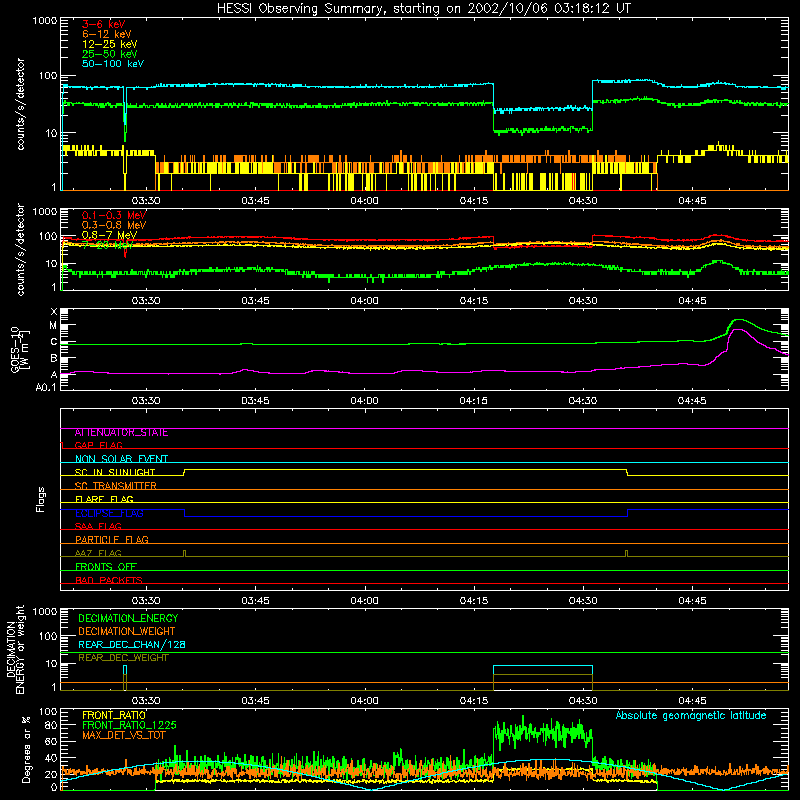Click the 'DECIMATION_ENERGY' legend label
The image size is (800, 800).
(128, 618)
